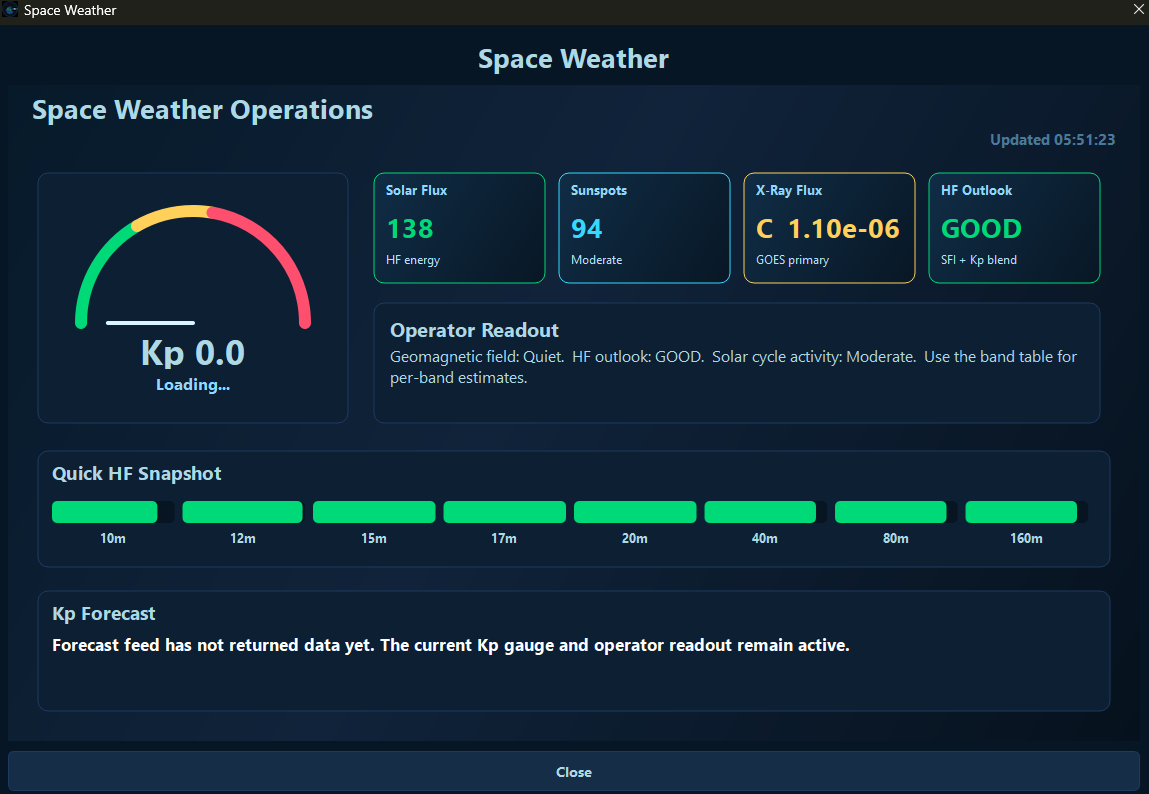Select the Solar Flux card
Viewport: 1149px width, 794px height.
pos(459,228)
